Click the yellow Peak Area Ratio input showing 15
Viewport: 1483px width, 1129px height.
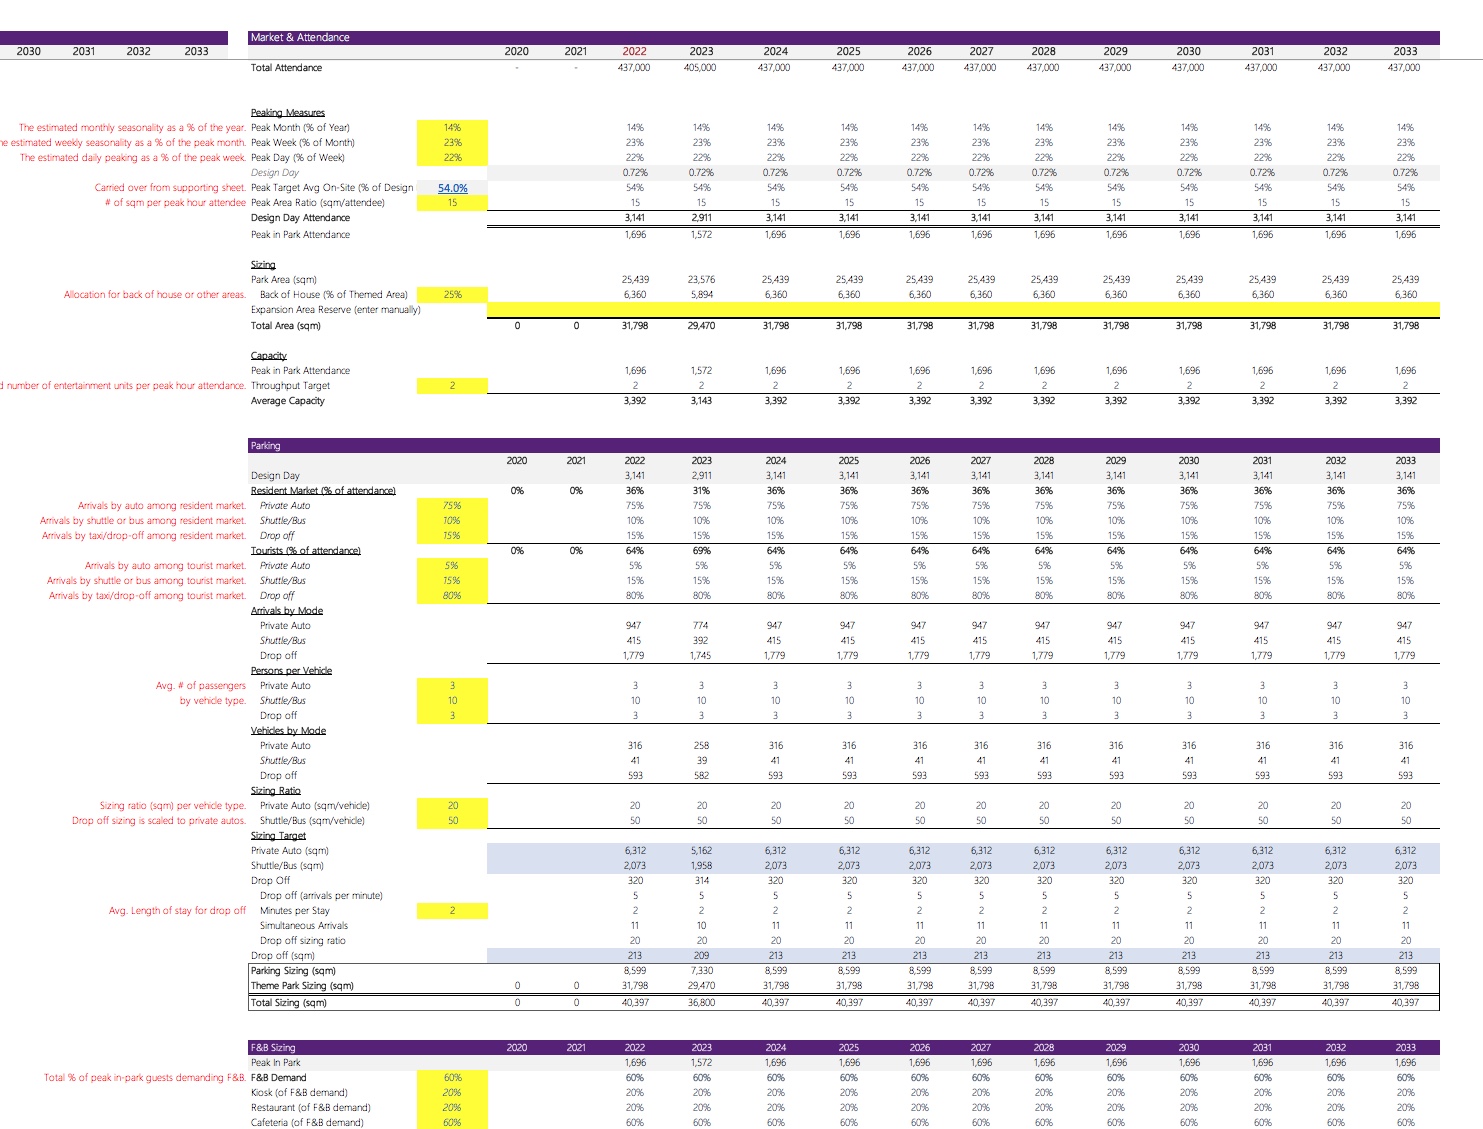tap(452, 203)
